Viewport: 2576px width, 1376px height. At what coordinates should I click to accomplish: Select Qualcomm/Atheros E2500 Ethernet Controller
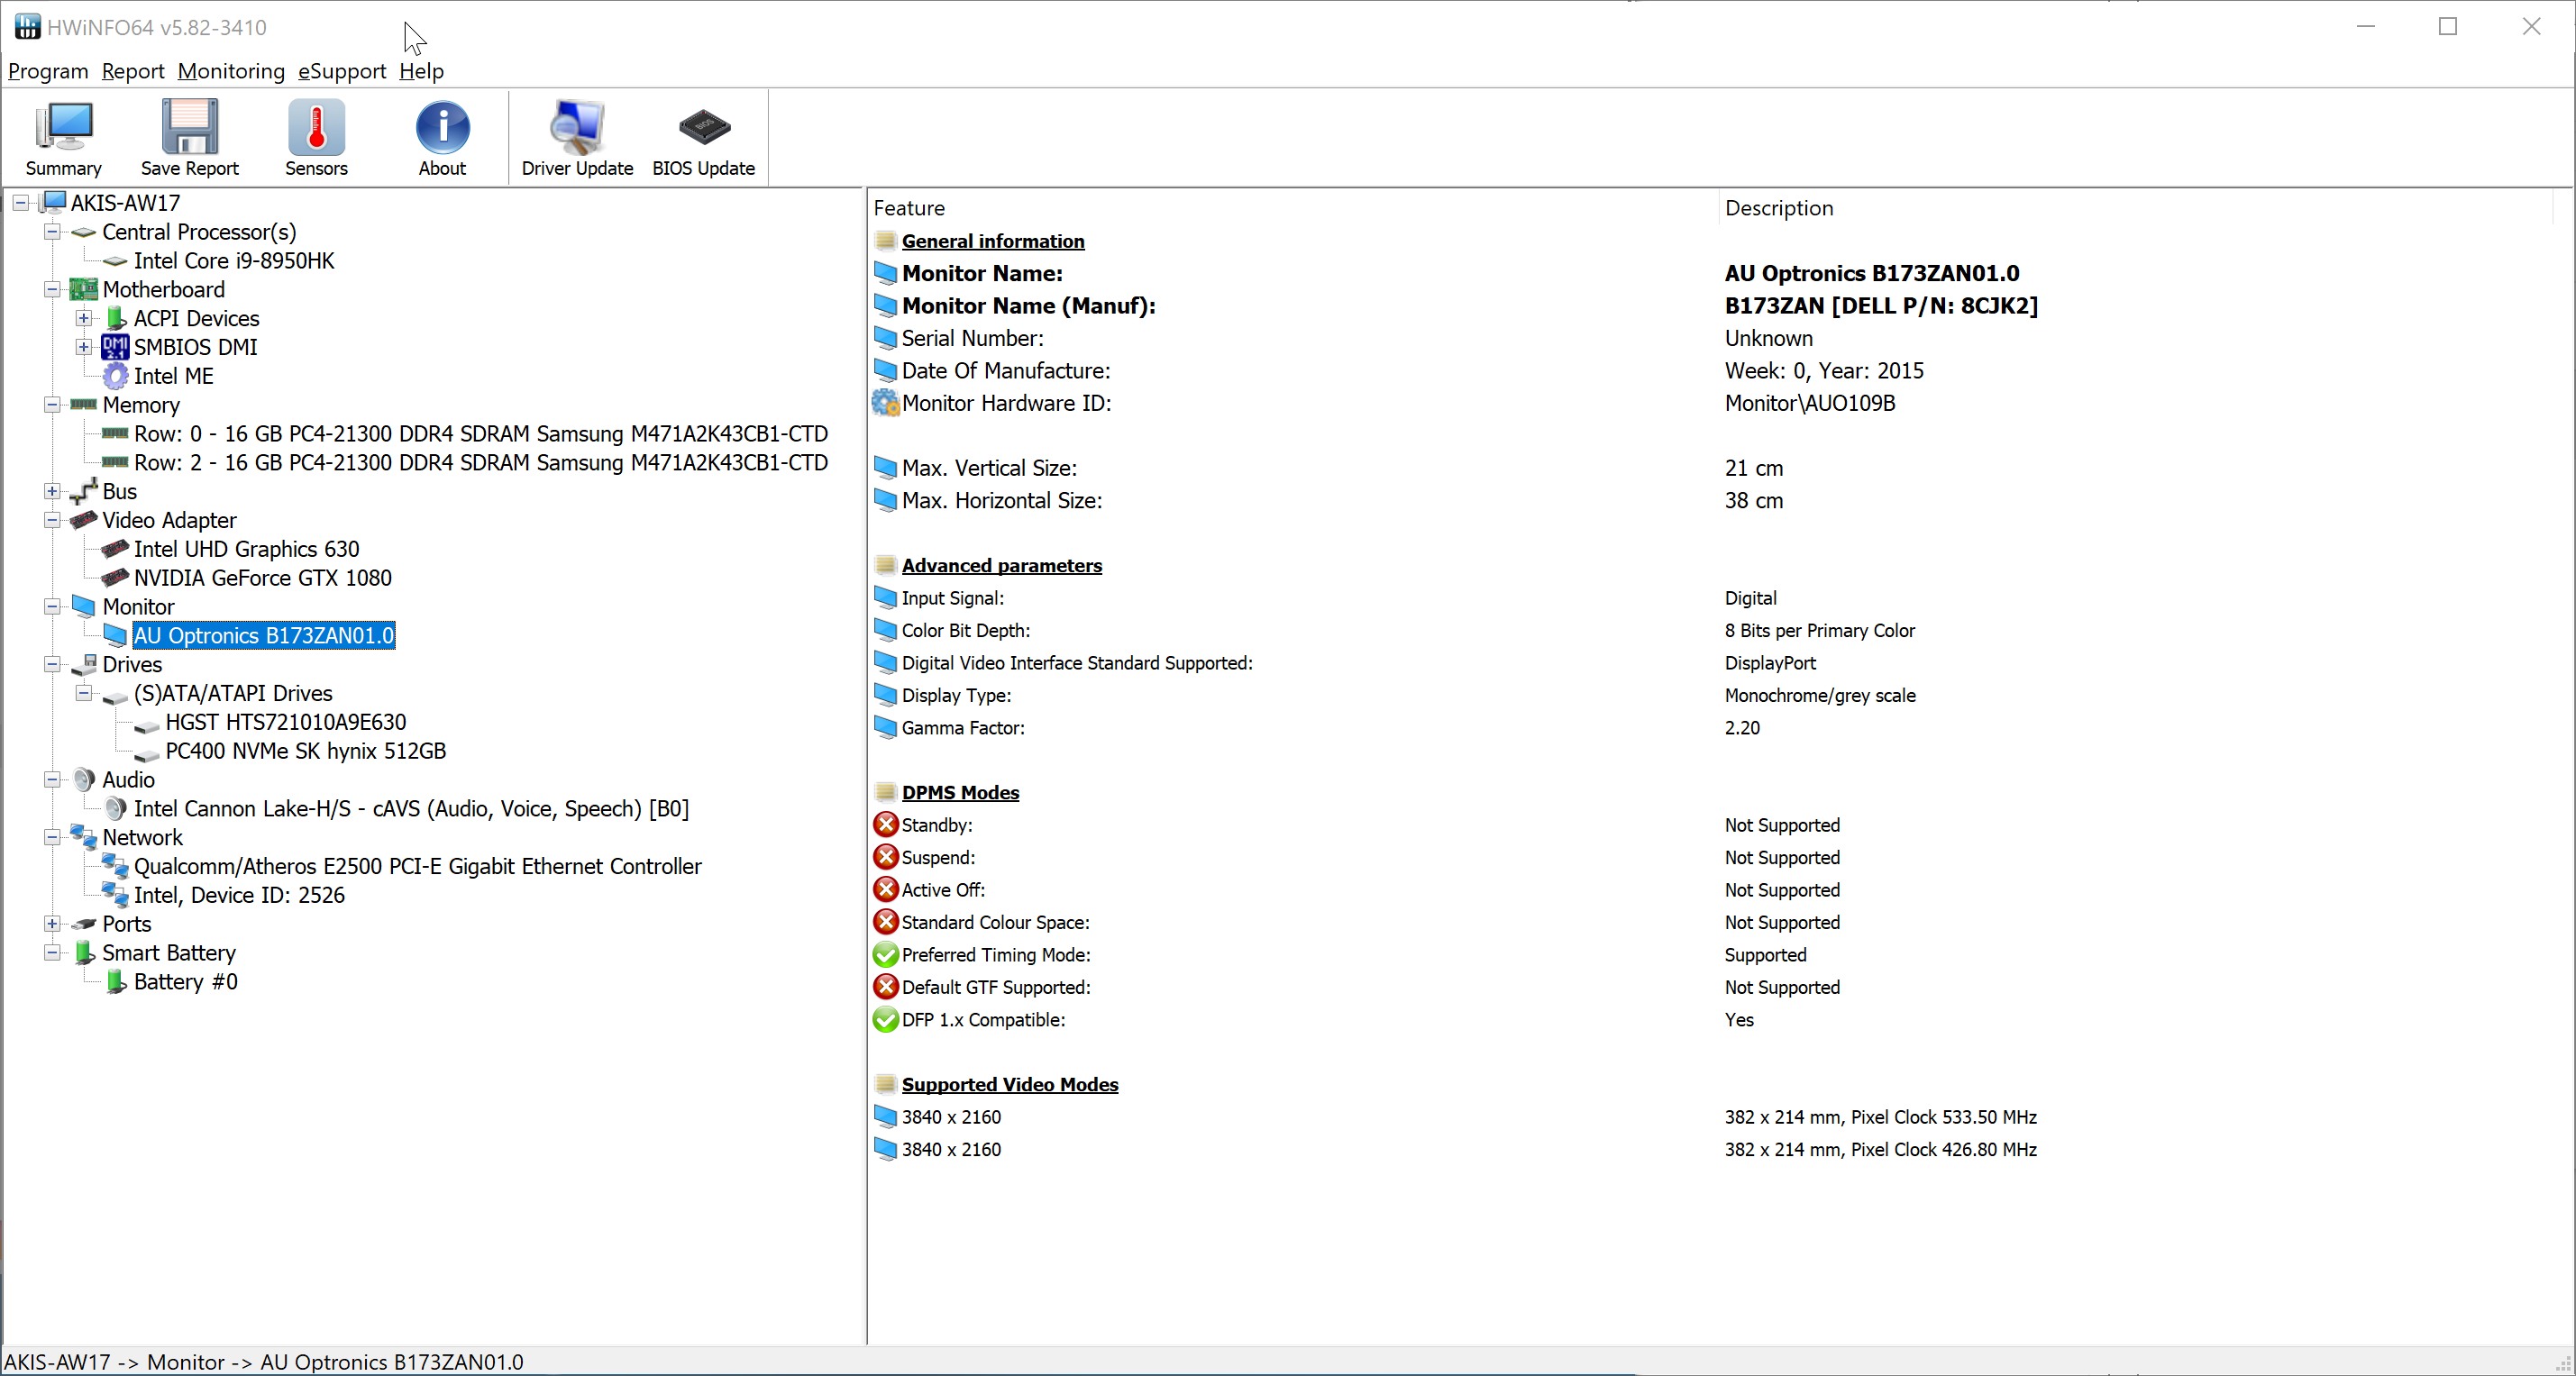(418, 866)
